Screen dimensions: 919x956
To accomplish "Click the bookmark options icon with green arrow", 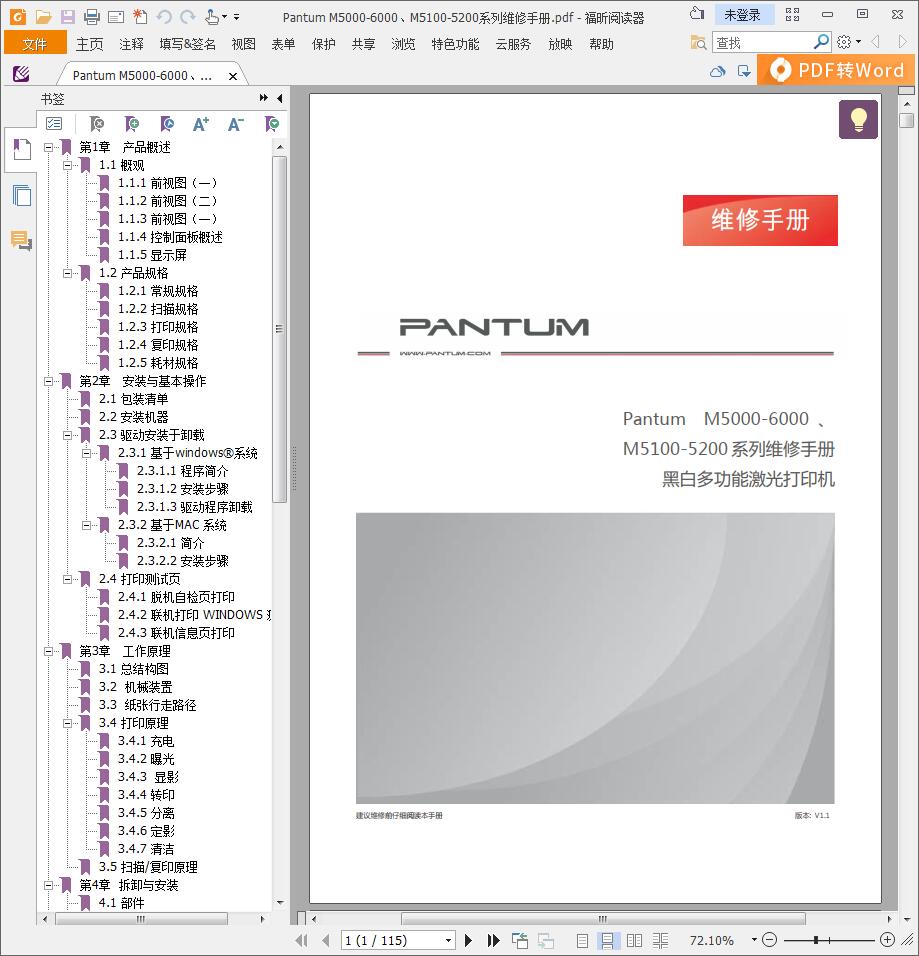I will (272, 124).
